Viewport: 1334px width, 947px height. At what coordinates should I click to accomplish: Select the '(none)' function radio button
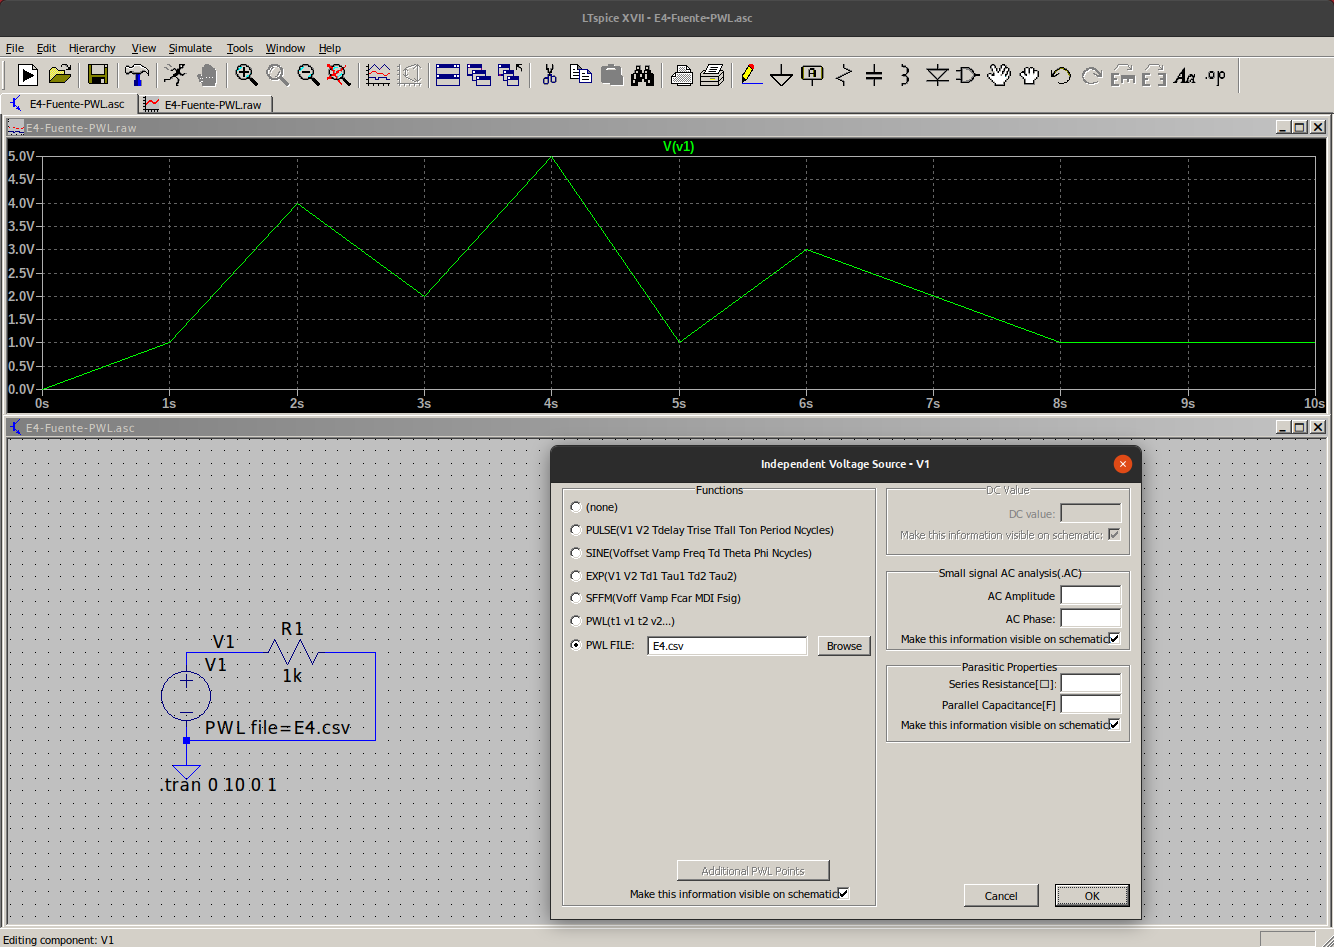[x=576, y=507]
